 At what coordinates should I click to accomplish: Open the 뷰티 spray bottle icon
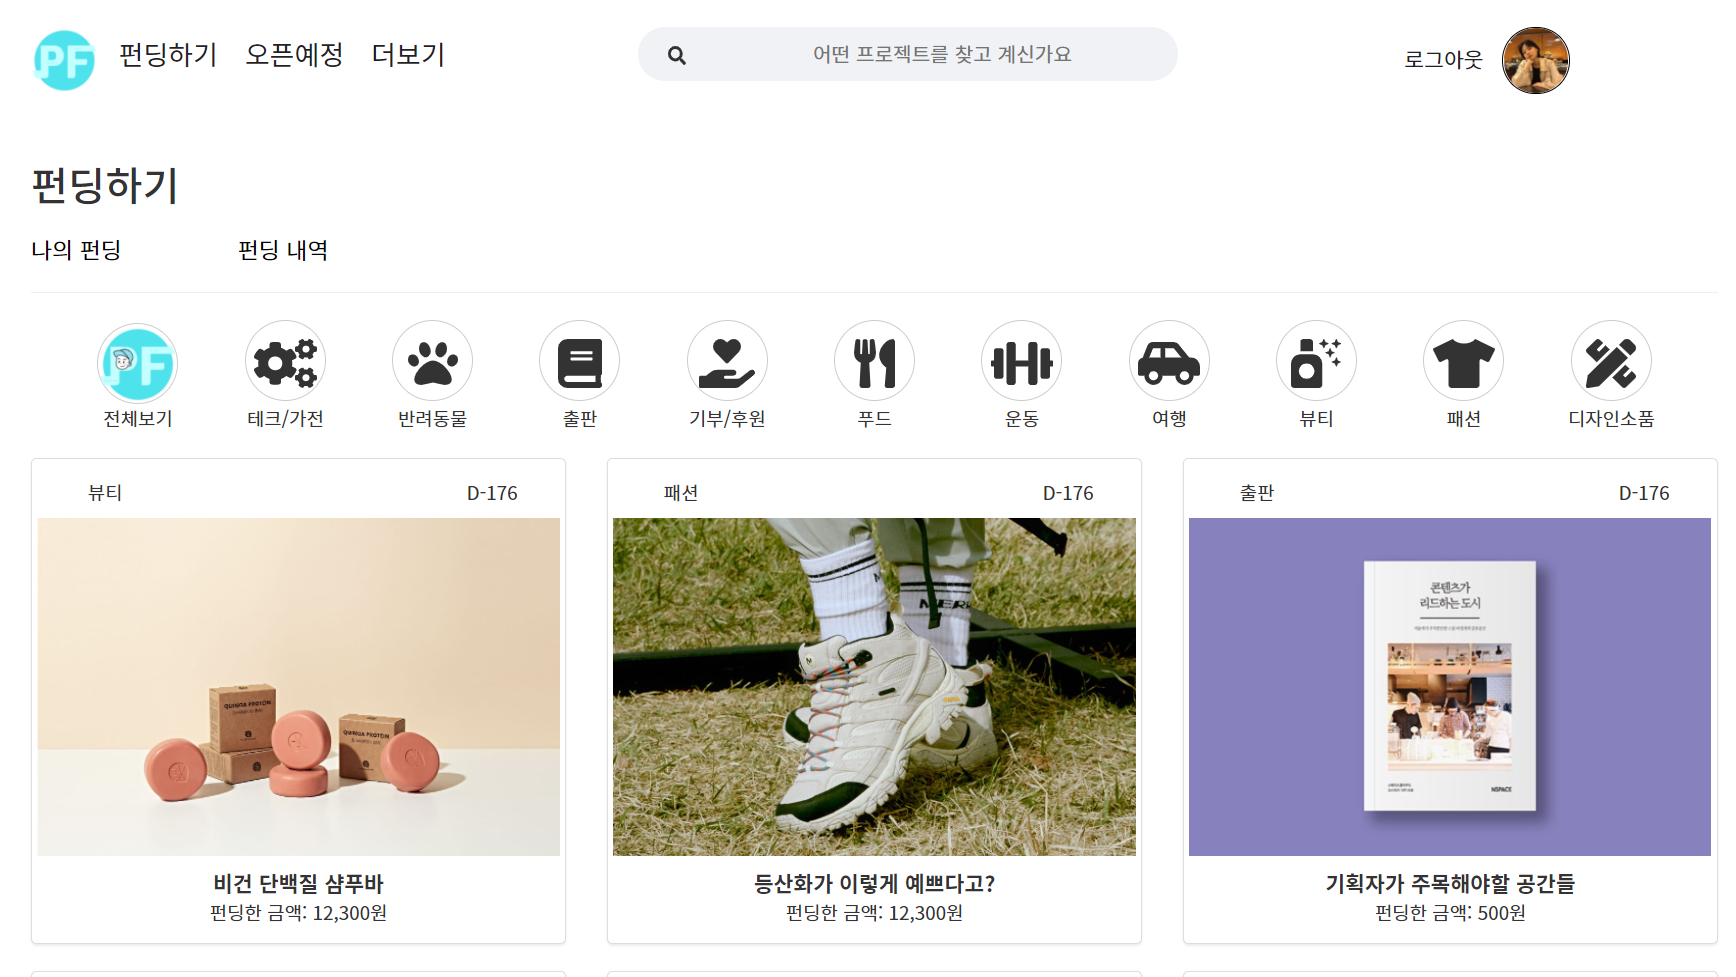[1316, 361]
